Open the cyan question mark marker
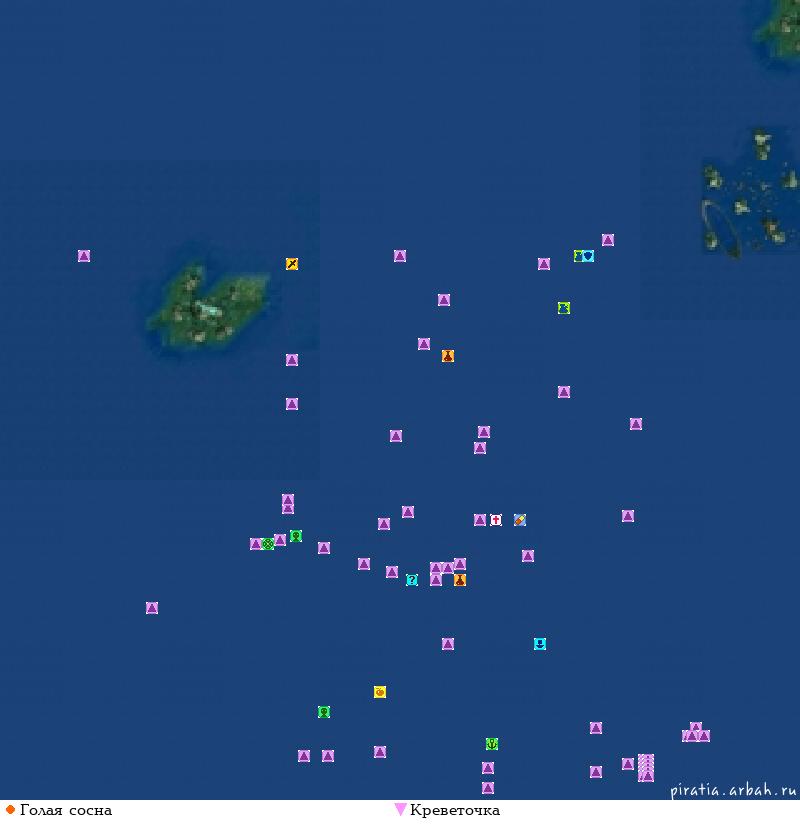 [411, 580]
